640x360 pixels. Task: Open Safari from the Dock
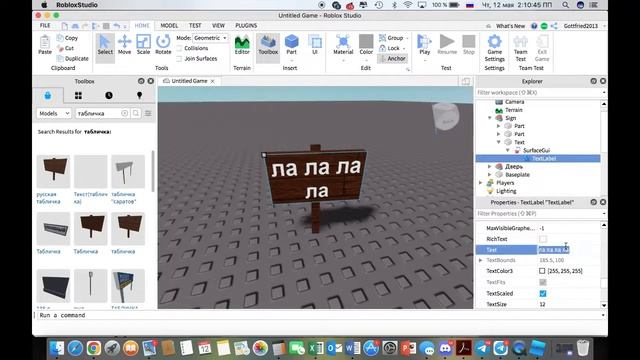pos(75,348)
